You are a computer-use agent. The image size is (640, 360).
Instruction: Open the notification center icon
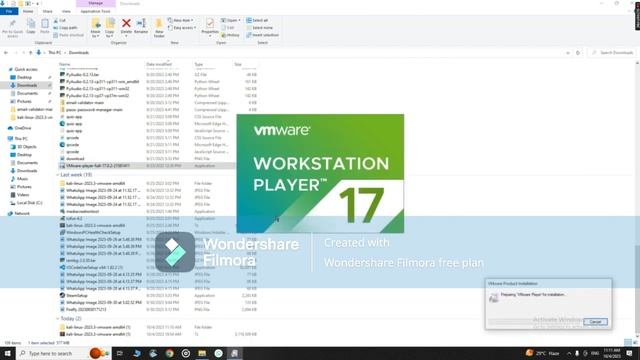tap(629, 353)
